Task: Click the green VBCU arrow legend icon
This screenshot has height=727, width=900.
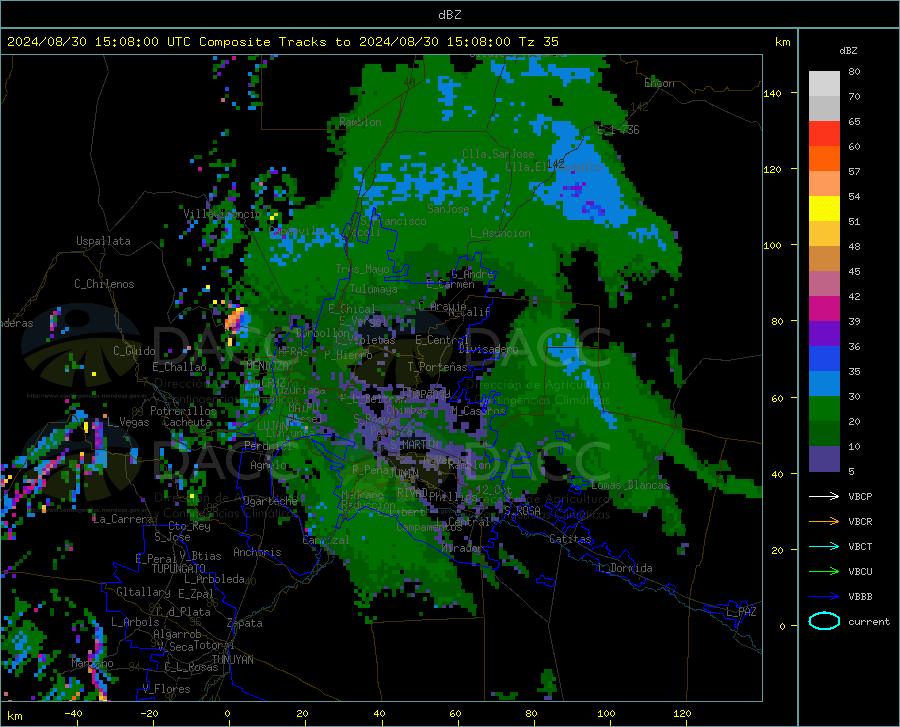Action: (x=824, y=572)
